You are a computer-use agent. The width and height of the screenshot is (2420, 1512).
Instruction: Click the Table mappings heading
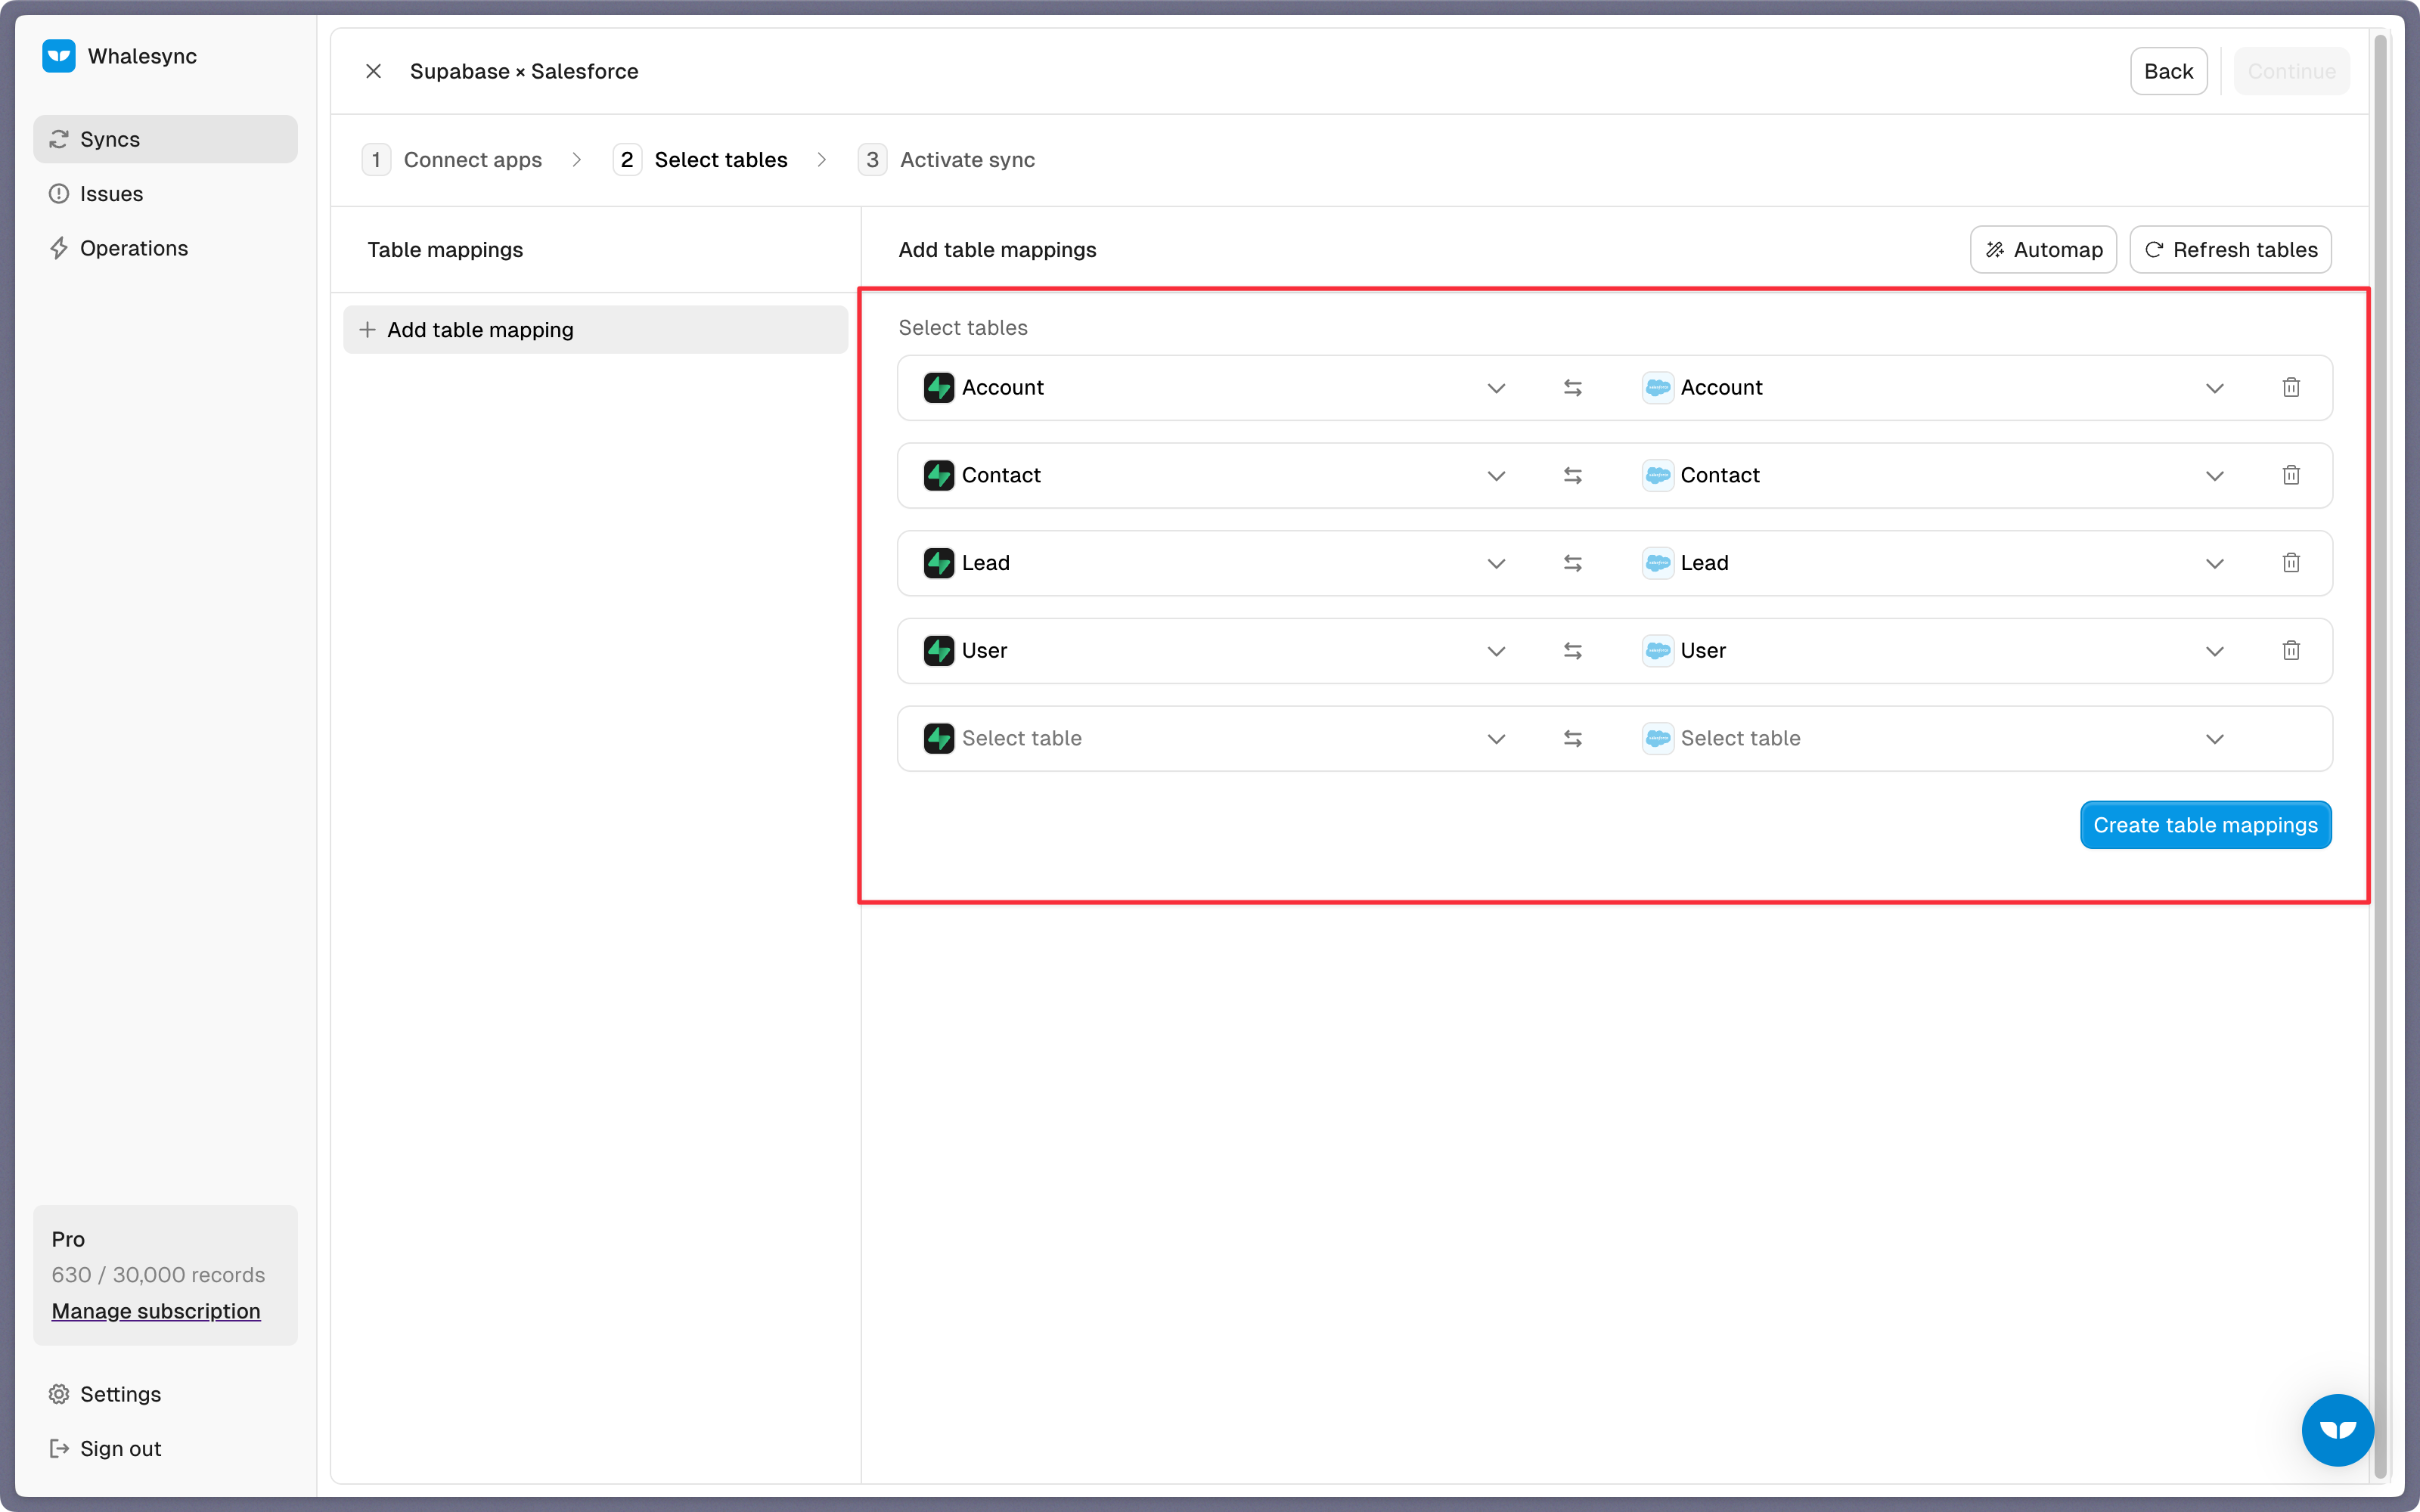(x=445, y=250)
